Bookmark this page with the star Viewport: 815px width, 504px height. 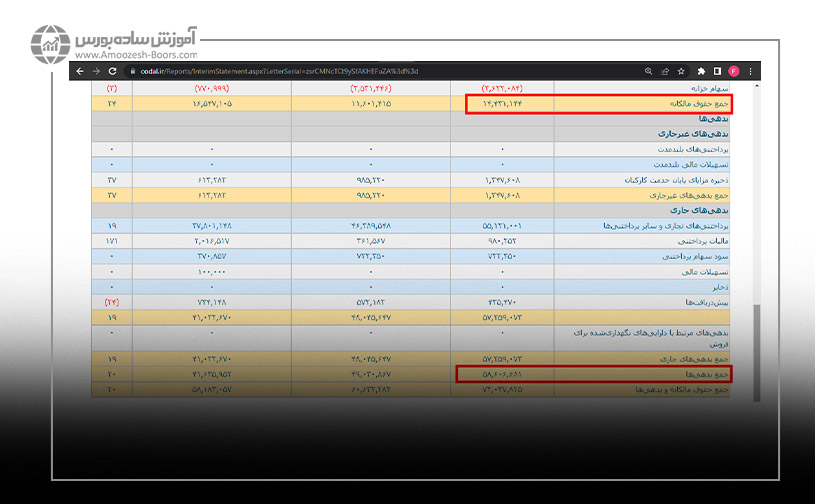(x=681, y=71)
